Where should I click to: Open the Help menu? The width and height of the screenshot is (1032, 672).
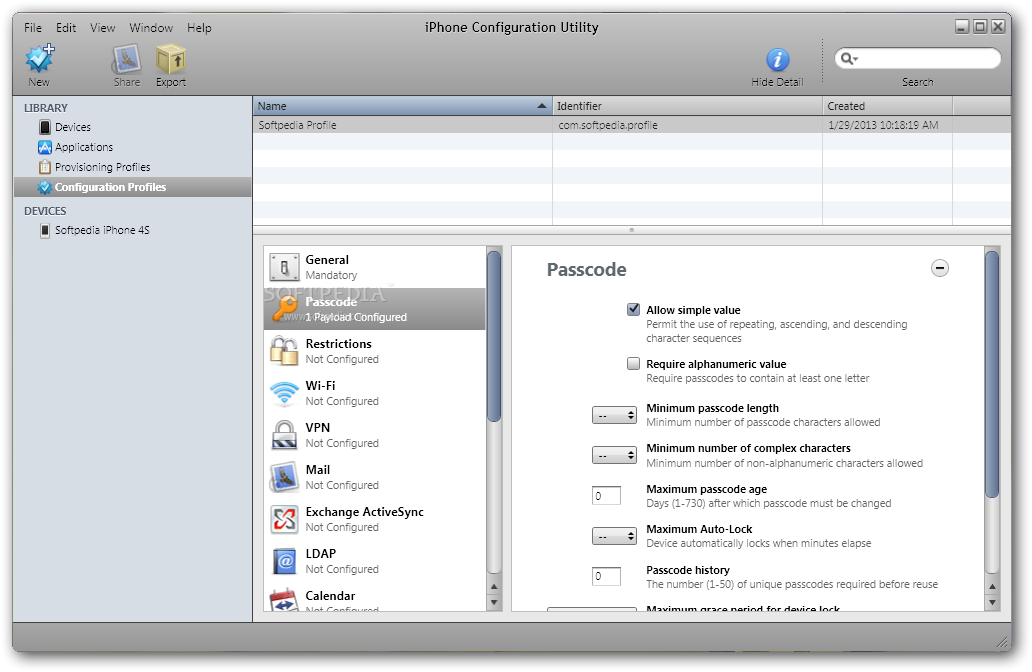pos(199,28)
